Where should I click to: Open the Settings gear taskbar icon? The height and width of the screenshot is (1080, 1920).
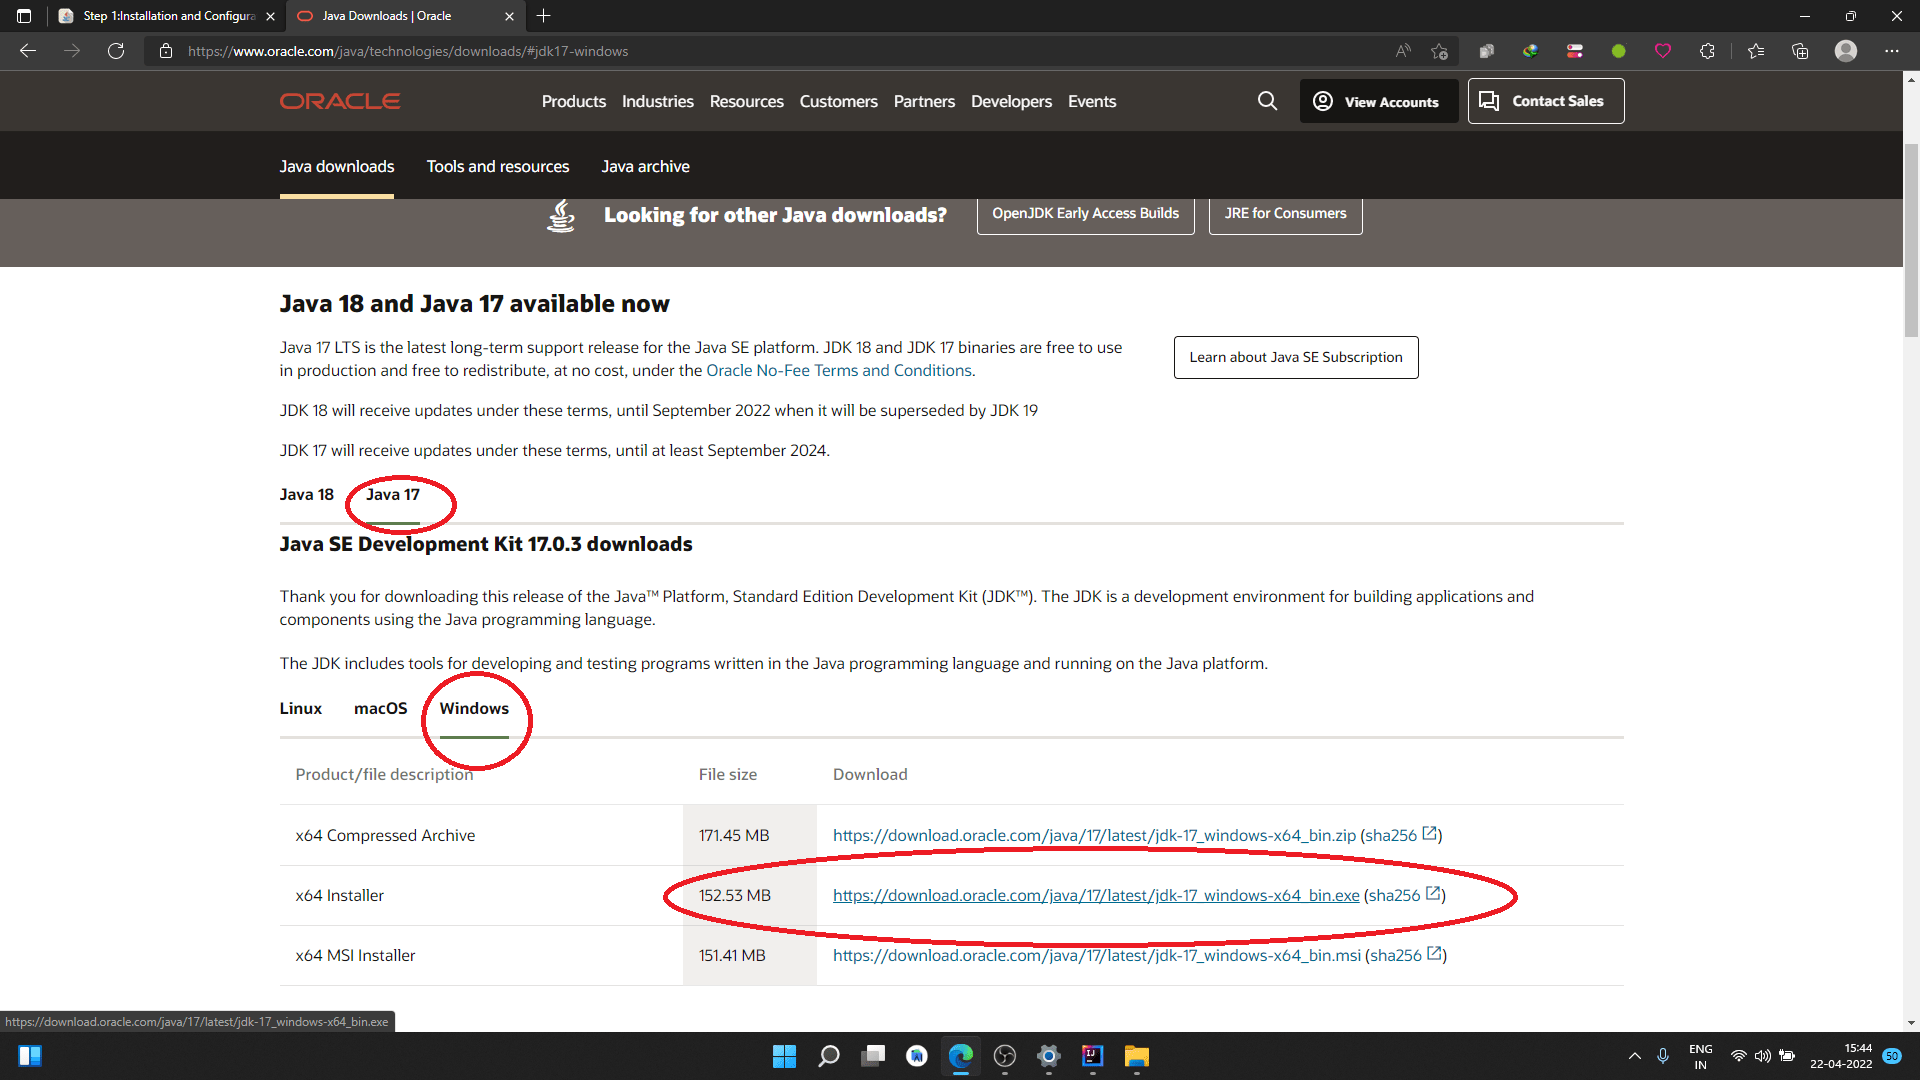1048,1056
